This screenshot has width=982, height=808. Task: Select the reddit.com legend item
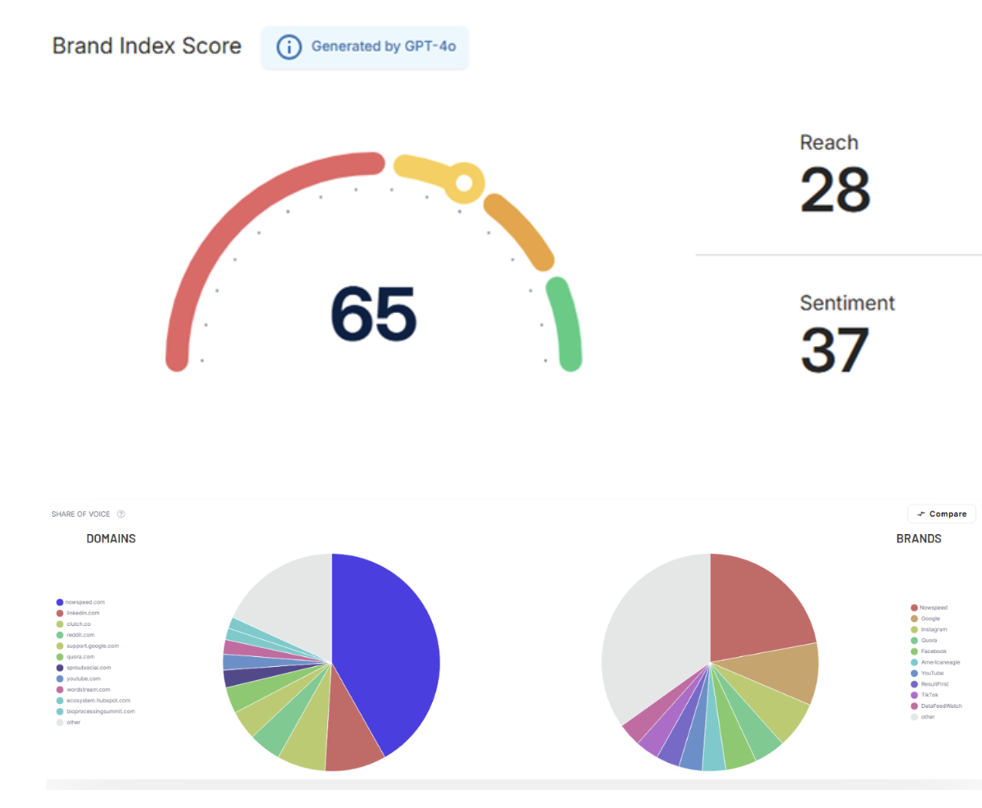click(80, 635)
